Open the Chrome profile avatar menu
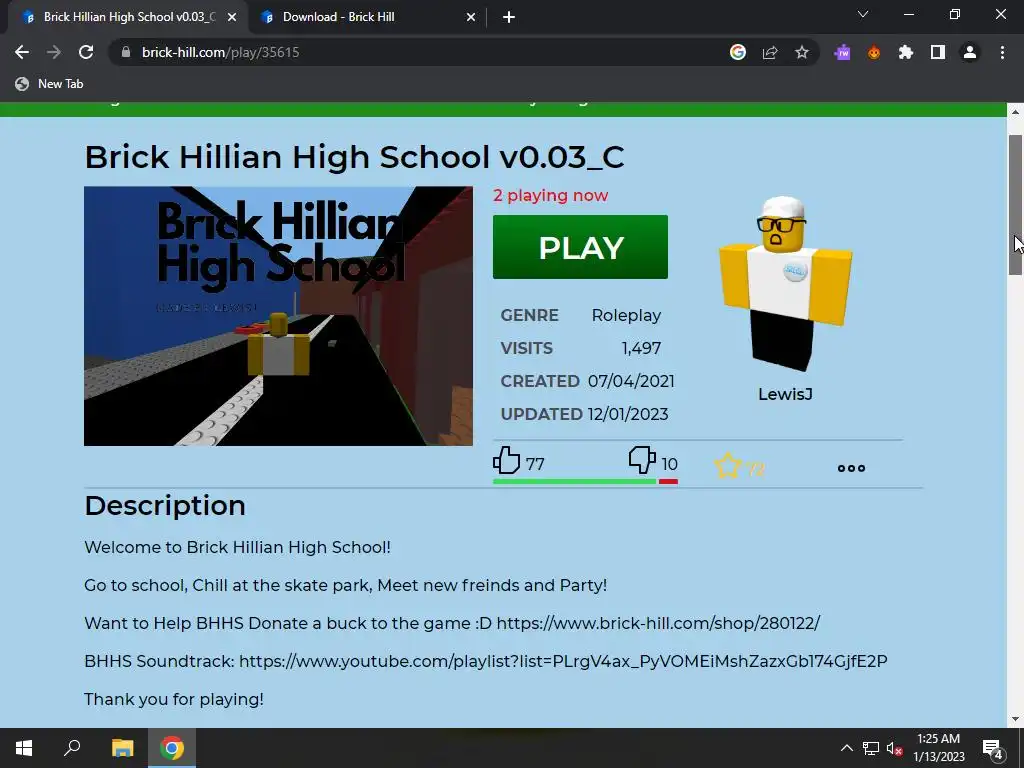This screenshot has height=768, width=1024. [x=970, y=52]
